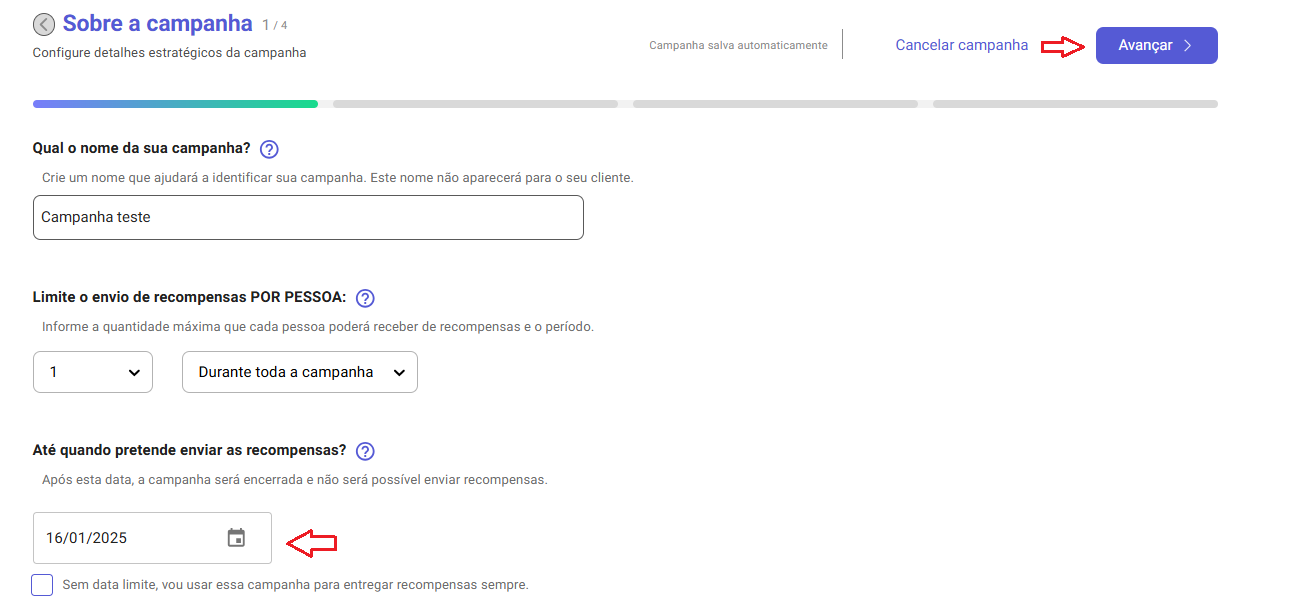Click the 1 / 4 step indicator
The width and height of the screenshot is (1292, 615).
275,25
